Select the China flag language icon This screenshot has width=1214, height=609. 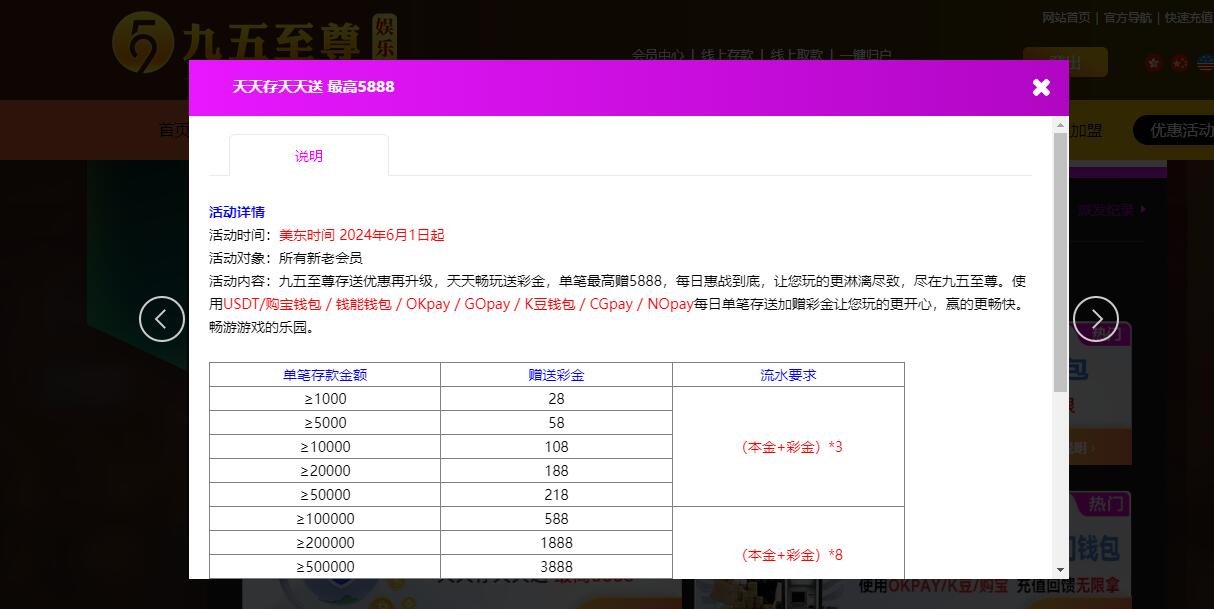coord(1179,62)
